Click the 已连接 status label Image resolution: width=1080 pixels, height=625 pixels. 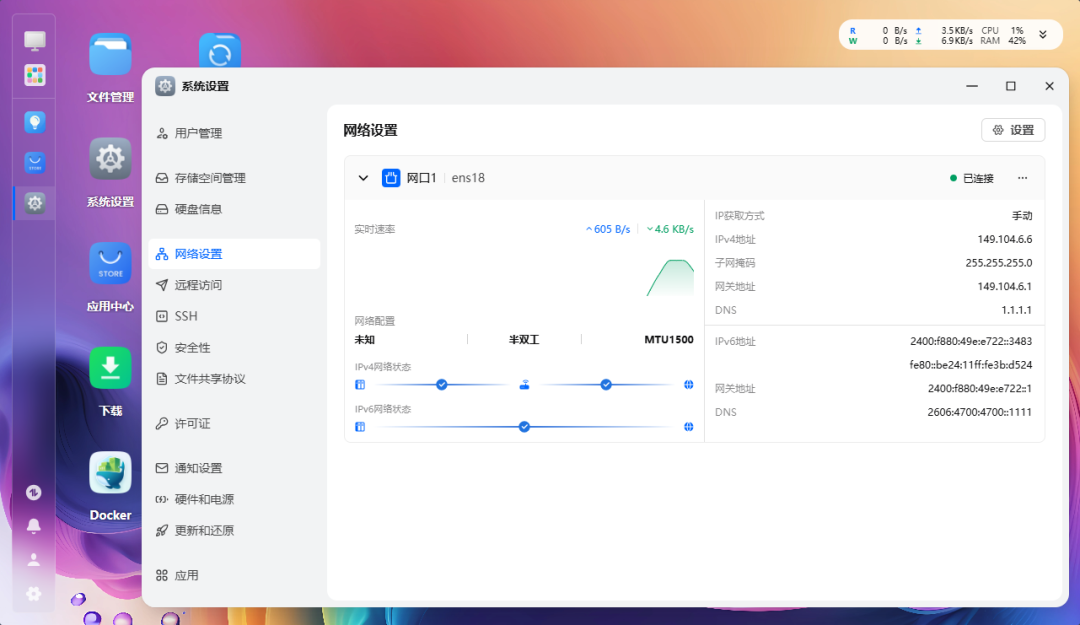pos(978,178)
